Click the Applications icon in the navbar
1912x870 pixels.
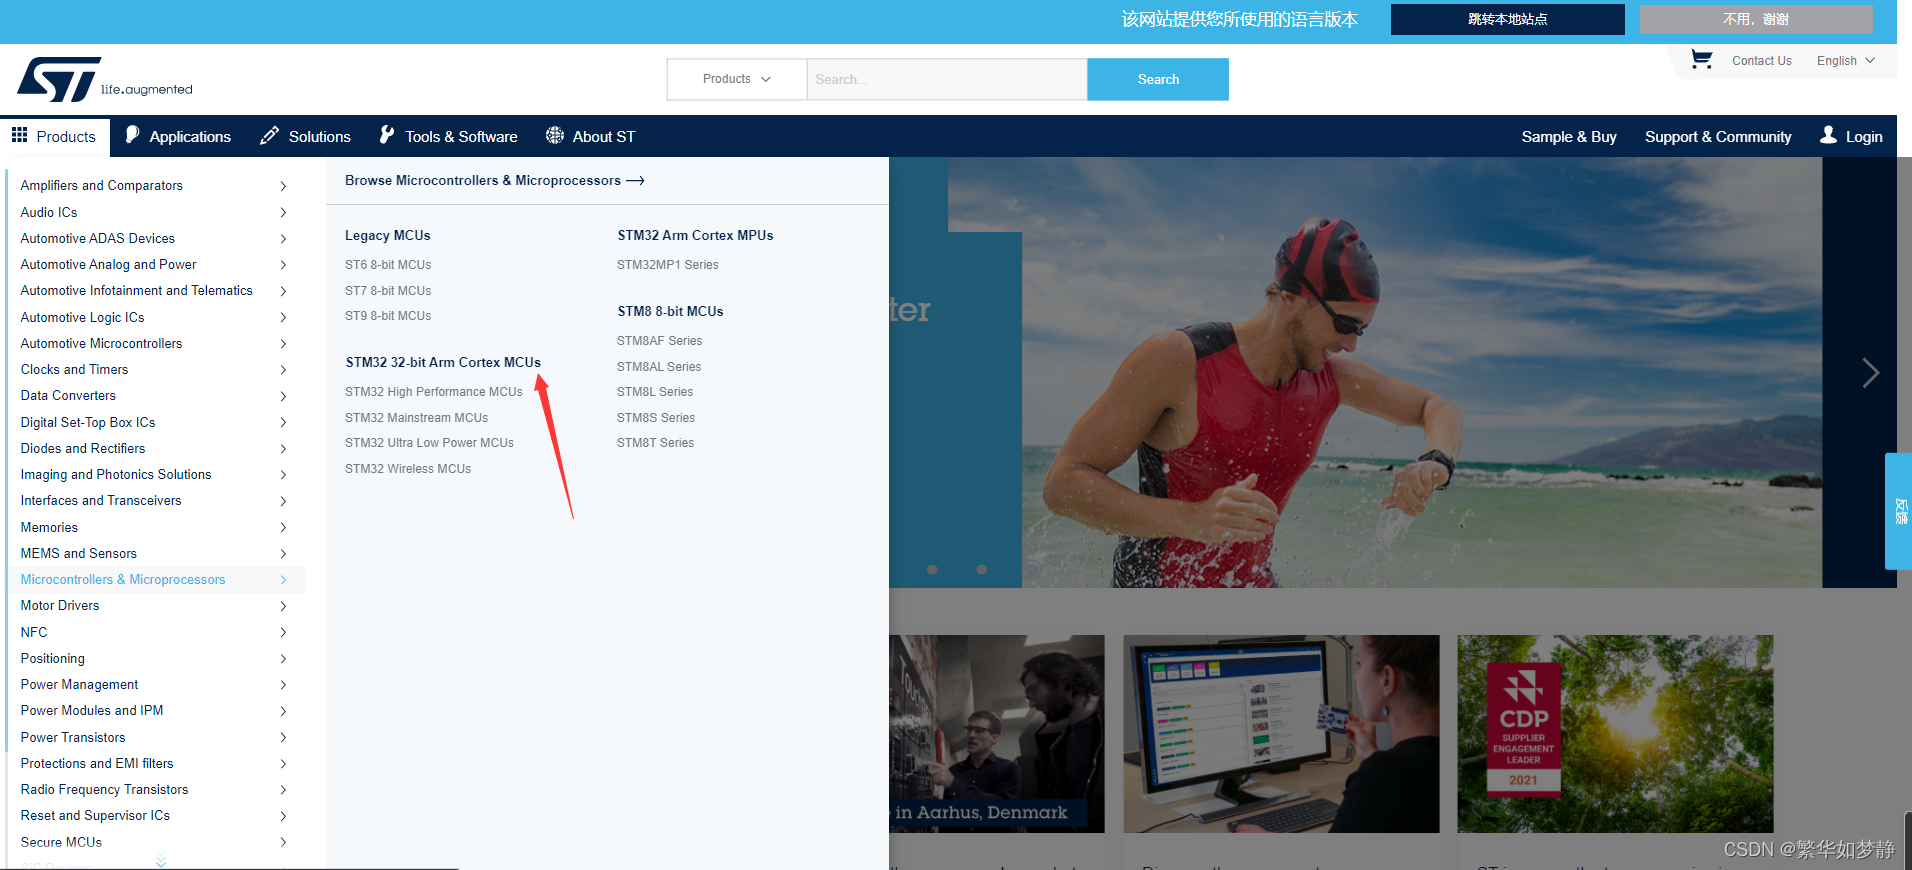pyautogui.click(x=132, y=135)
